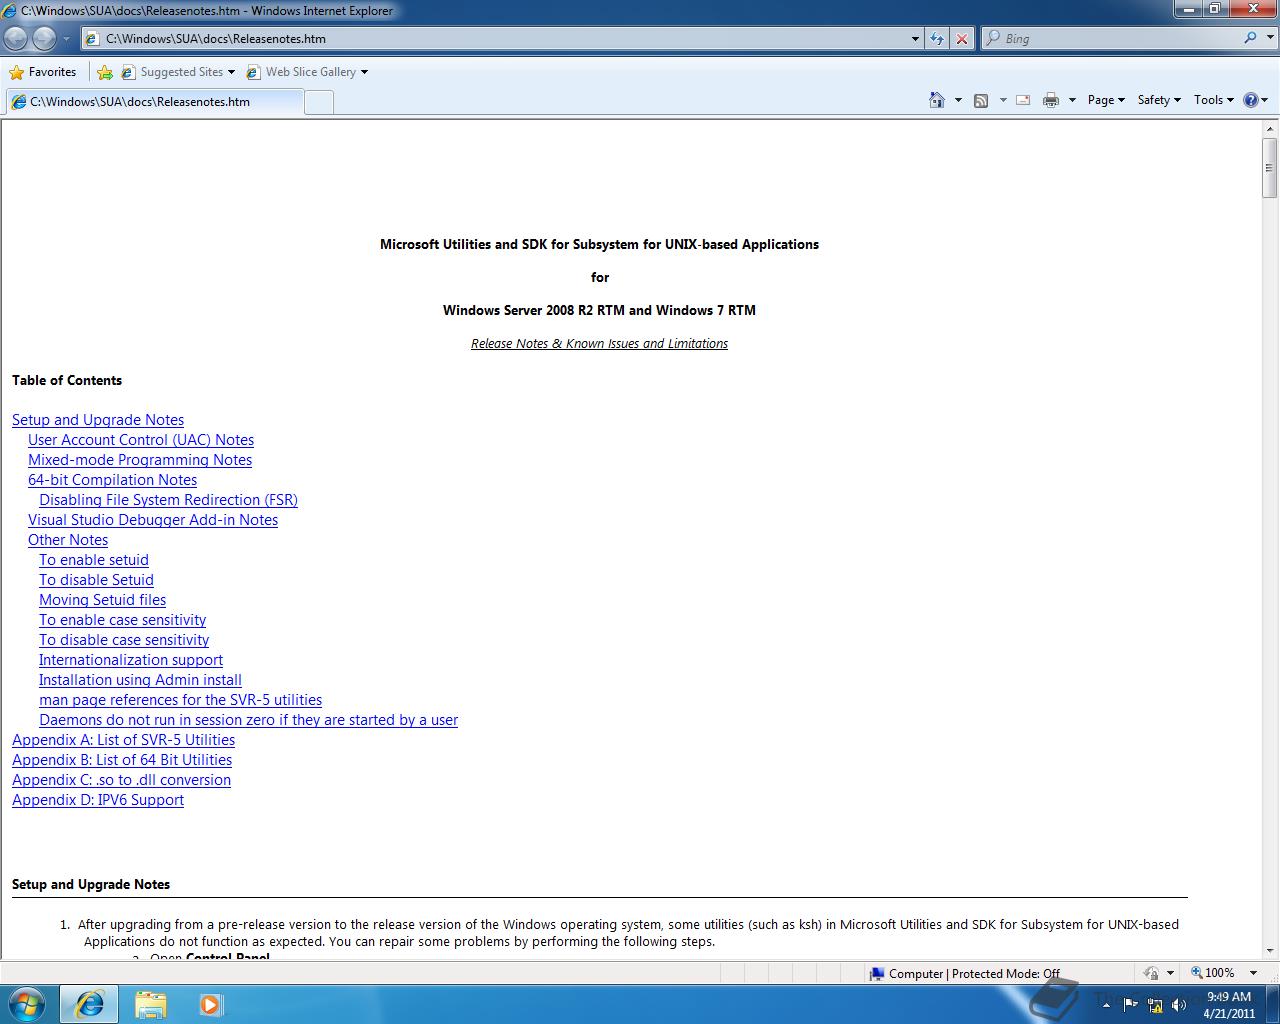Screen dimensions: 1280x1024
Task: Open the Safety menu
Action: click(1159, 100)
